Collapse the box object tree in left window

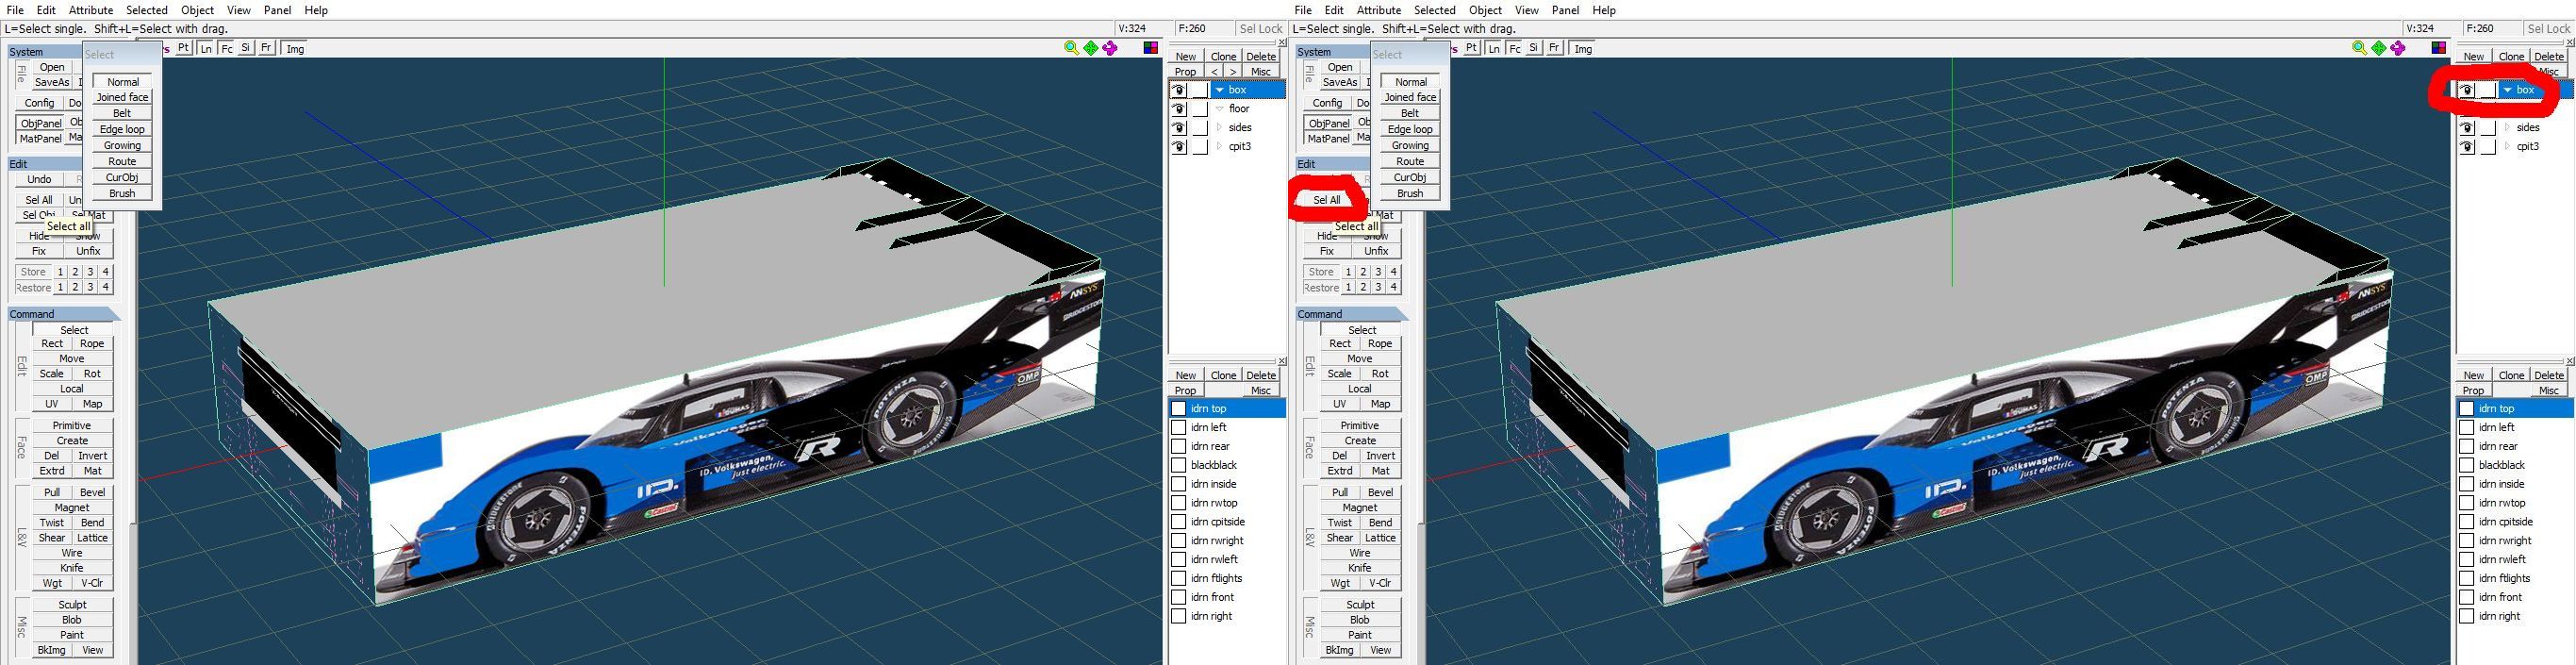click(1219, 90)
